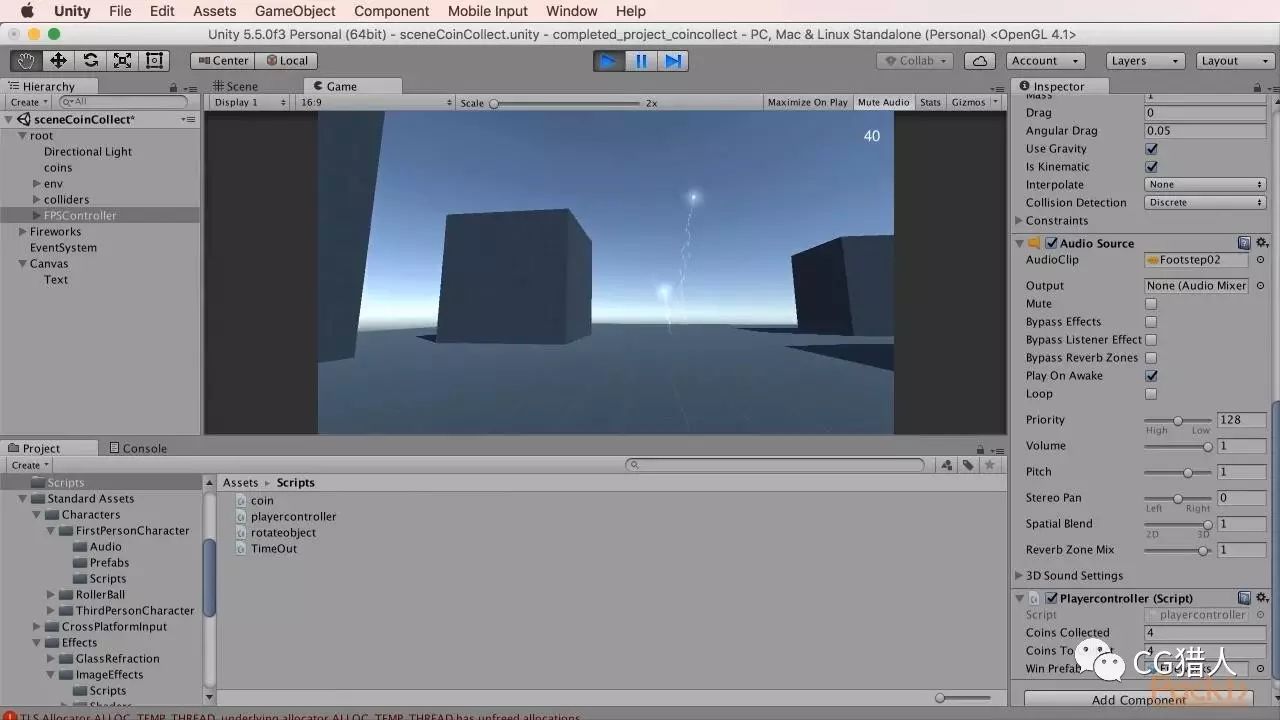Expand the Fireworks hierarchy item

[22, 232]
